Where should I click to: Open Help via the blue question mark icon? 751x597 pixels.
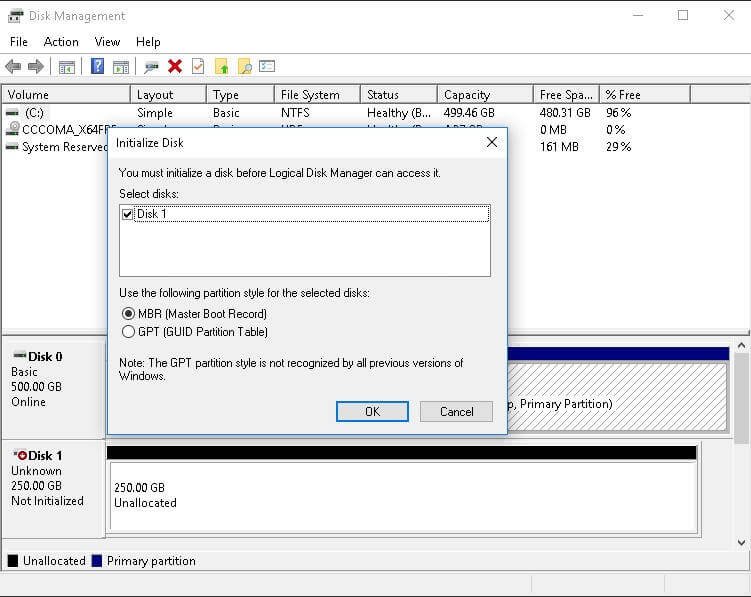pos(97,66)
